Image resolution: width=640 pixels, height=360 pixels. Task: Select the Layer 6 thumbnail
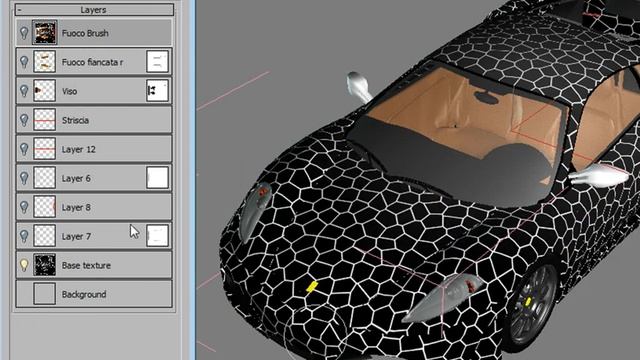coord(44,178)
